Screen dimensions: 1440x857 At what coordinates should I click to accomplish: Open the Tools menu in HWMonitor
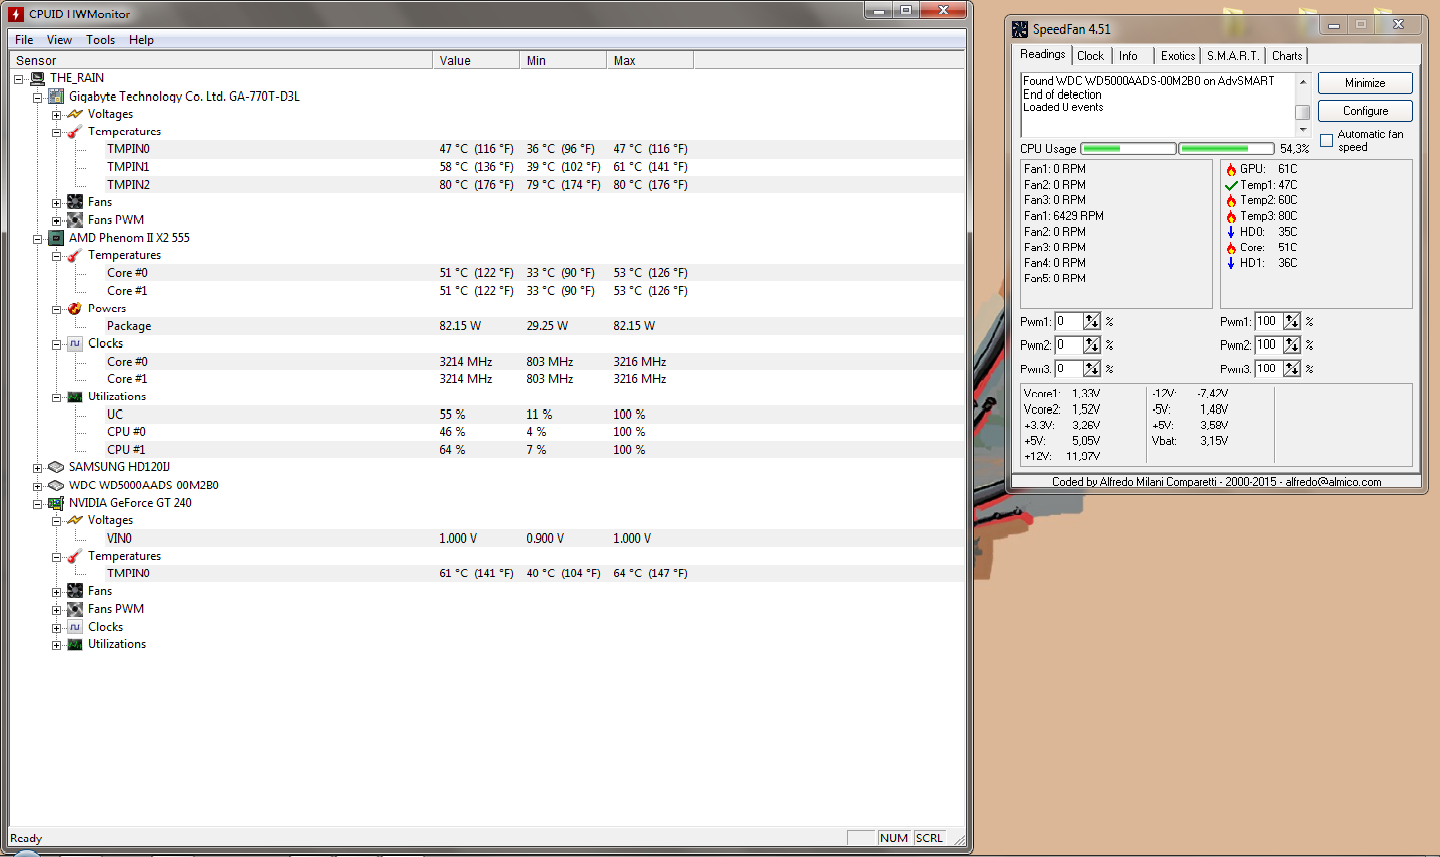pyautogui.click(x=100, y=40)
